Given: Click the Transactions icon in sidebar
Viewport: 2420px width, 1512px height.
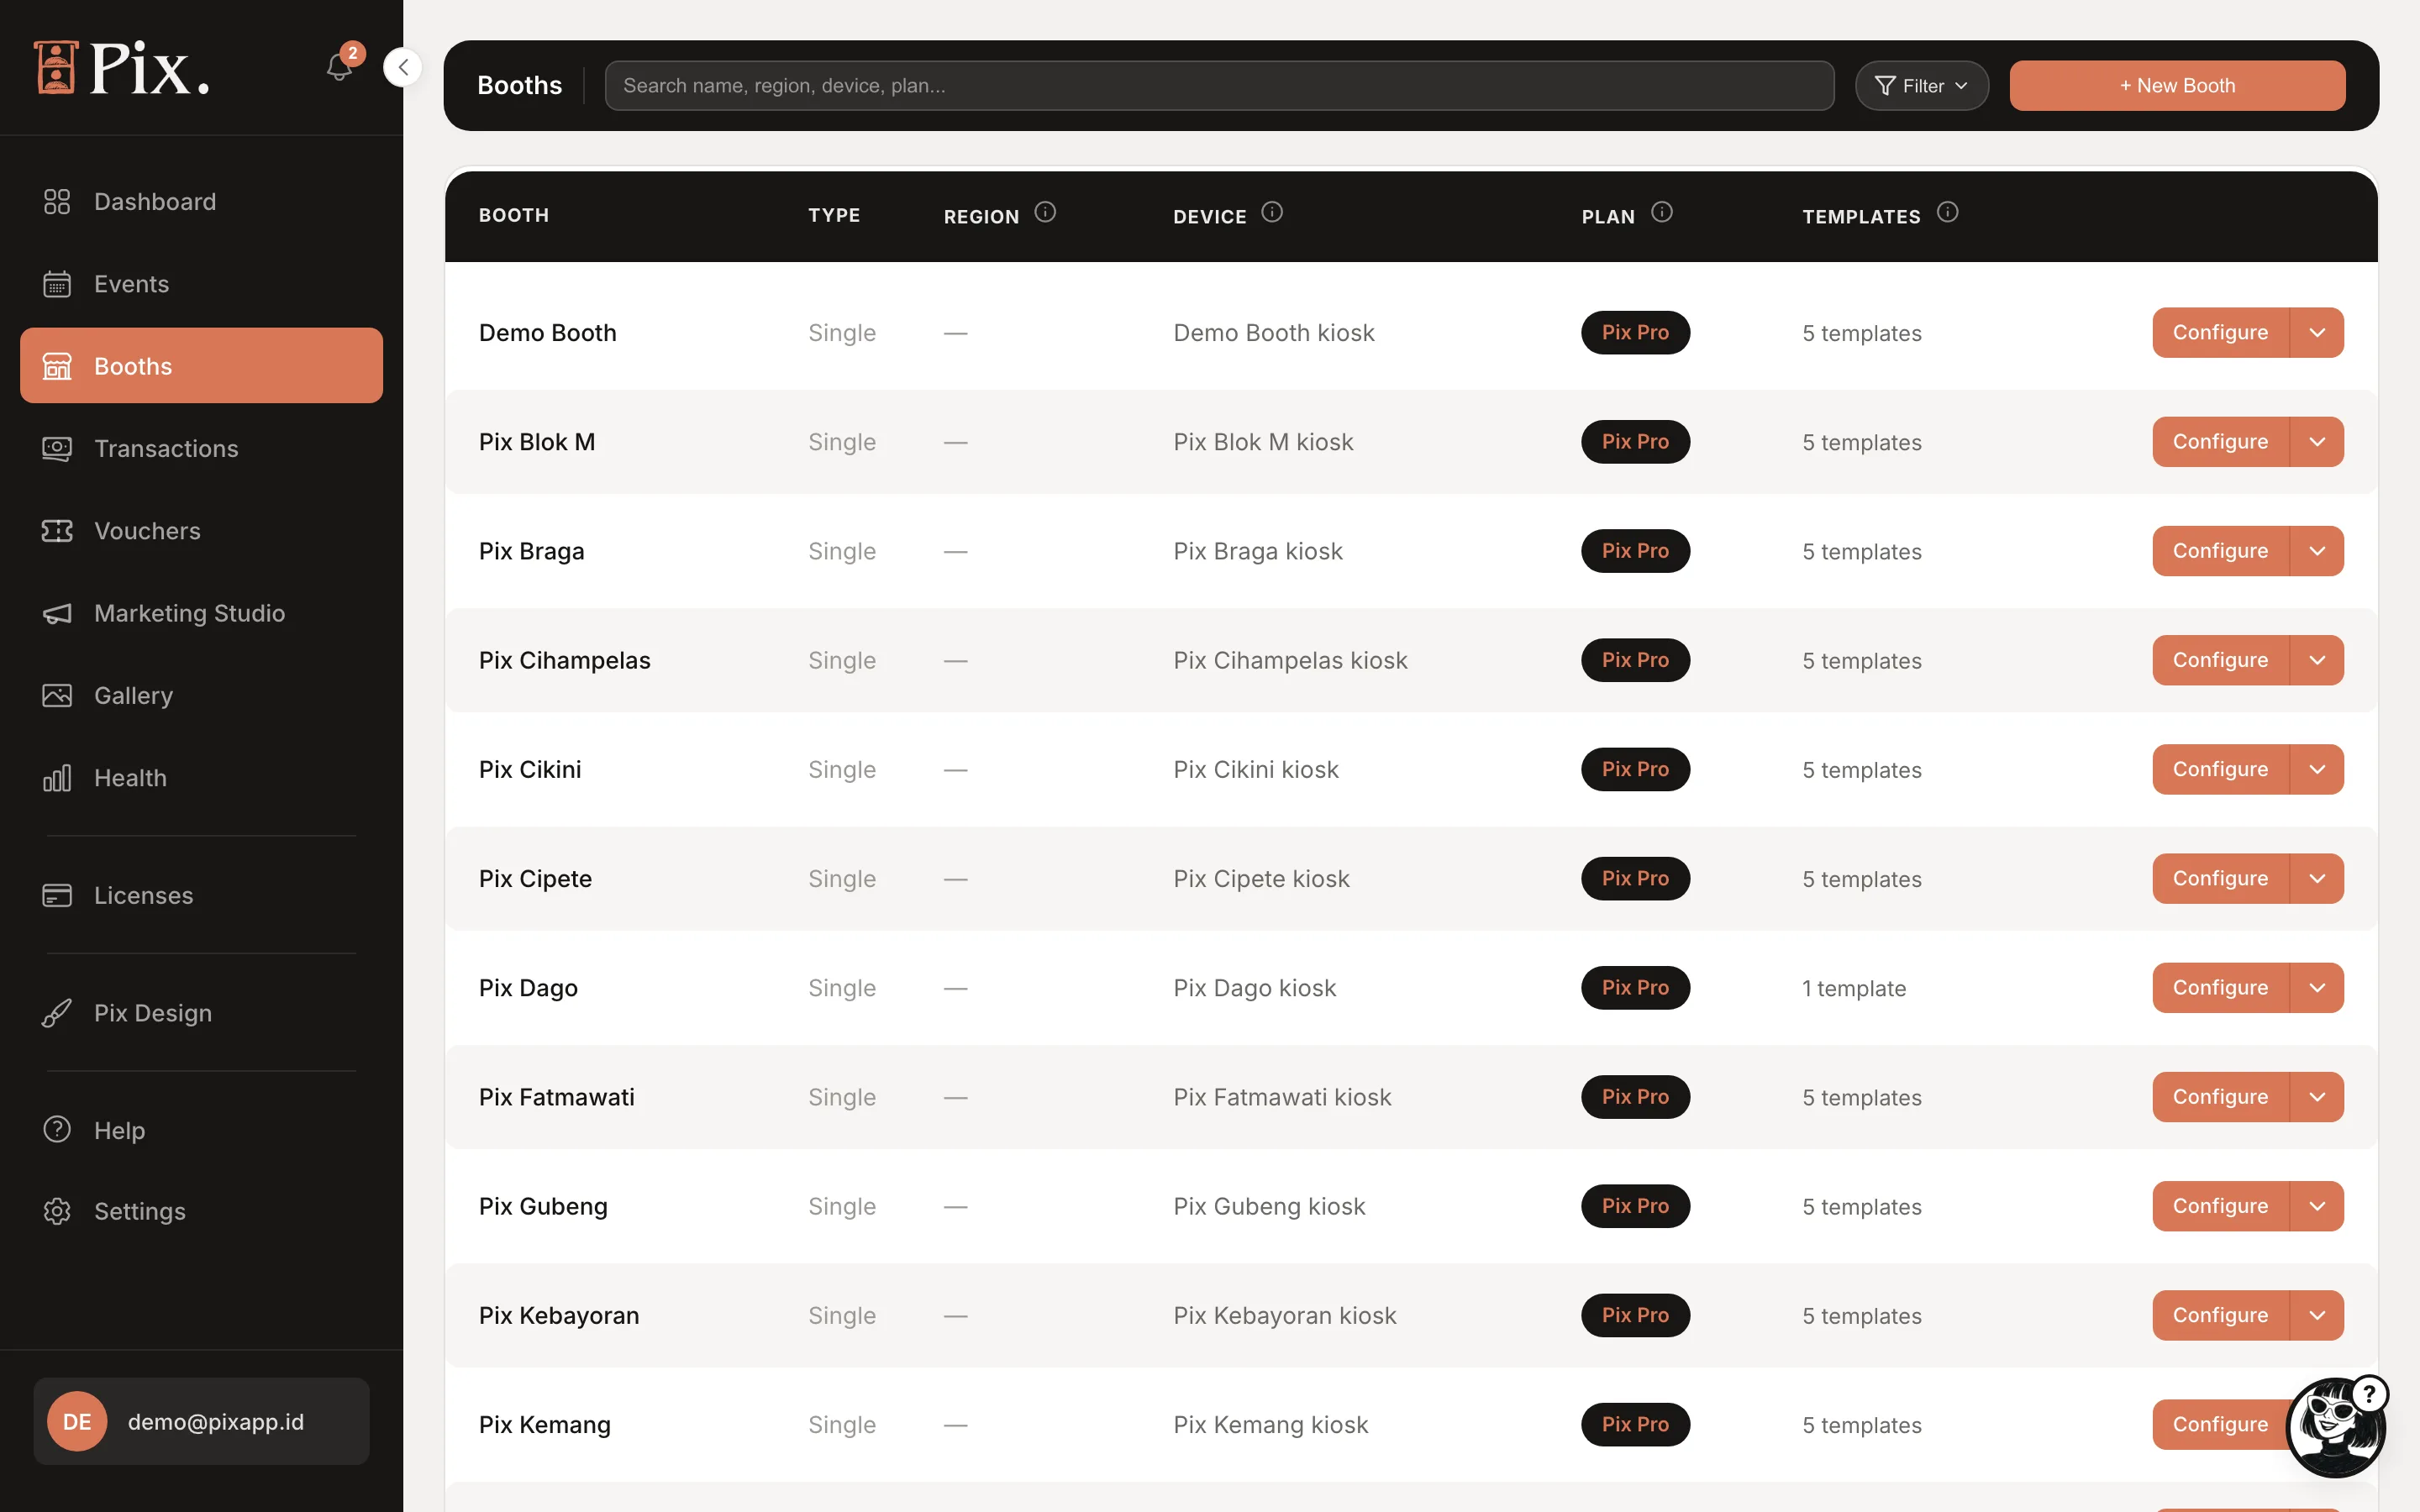Looking at the screenshot, I should pyautogui.click(x=57, y=449).
